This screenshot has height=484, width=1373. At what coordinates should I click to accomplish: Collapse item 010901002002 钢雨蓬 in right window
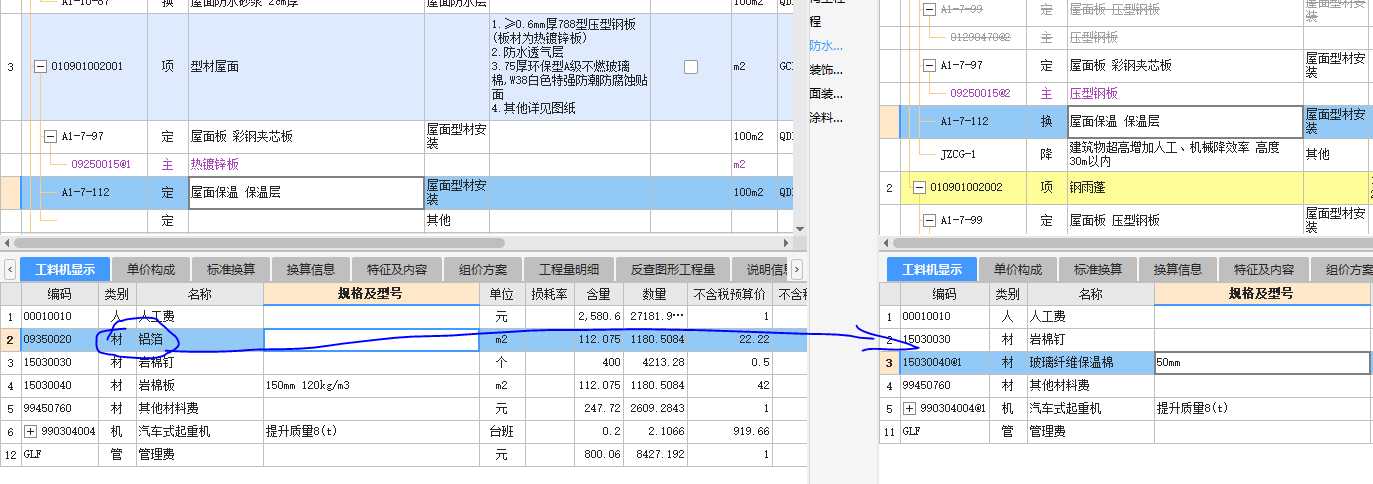coord(919,187)
